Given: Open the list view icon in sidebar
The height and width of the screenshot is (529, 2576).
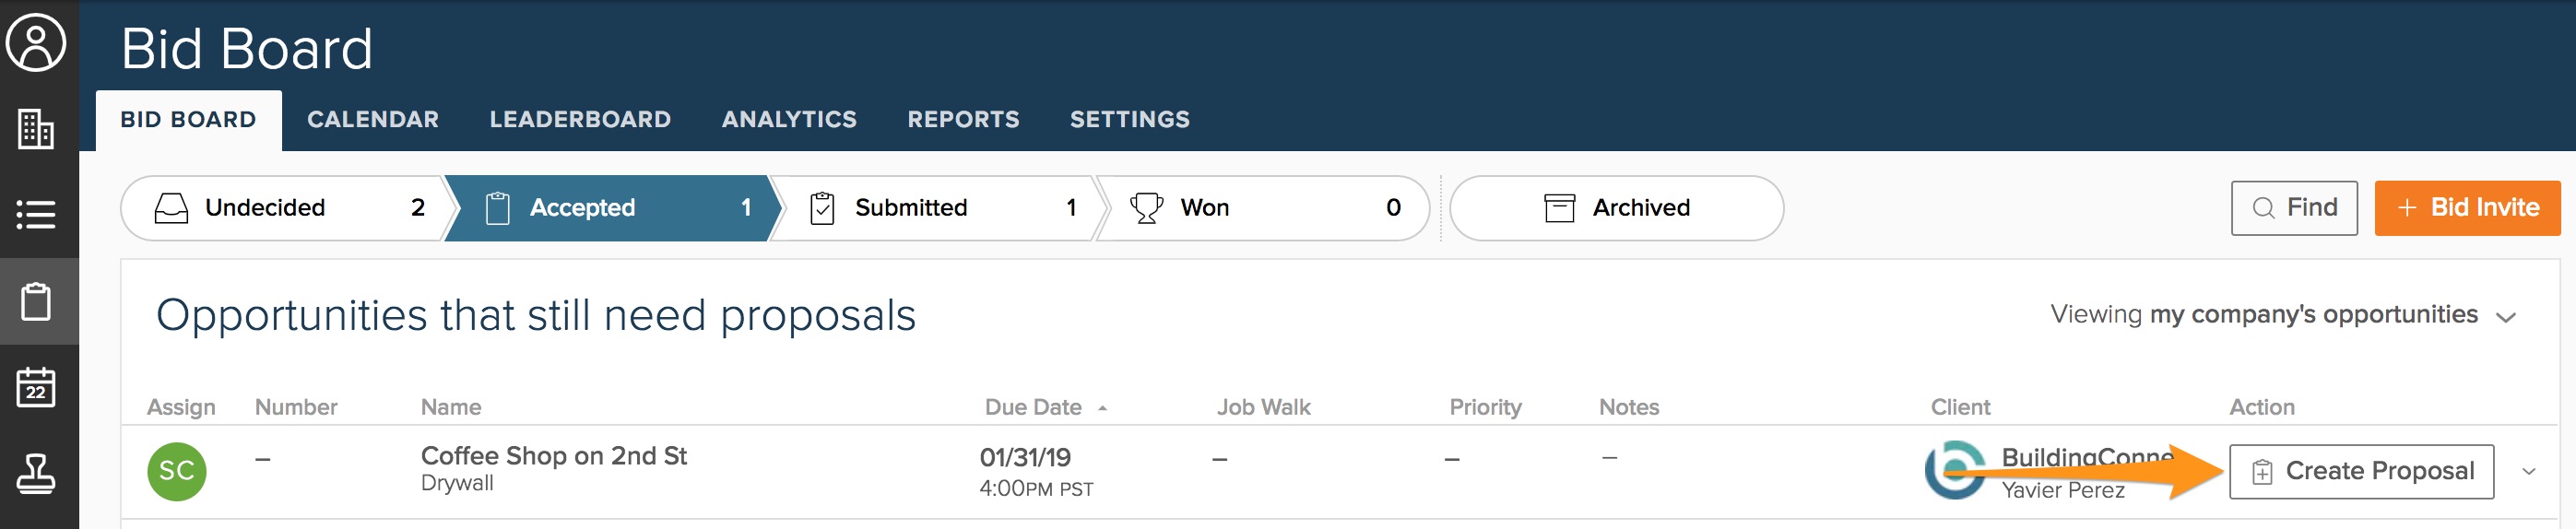Looking at the screenshot, I should click(x=36, y=214).
